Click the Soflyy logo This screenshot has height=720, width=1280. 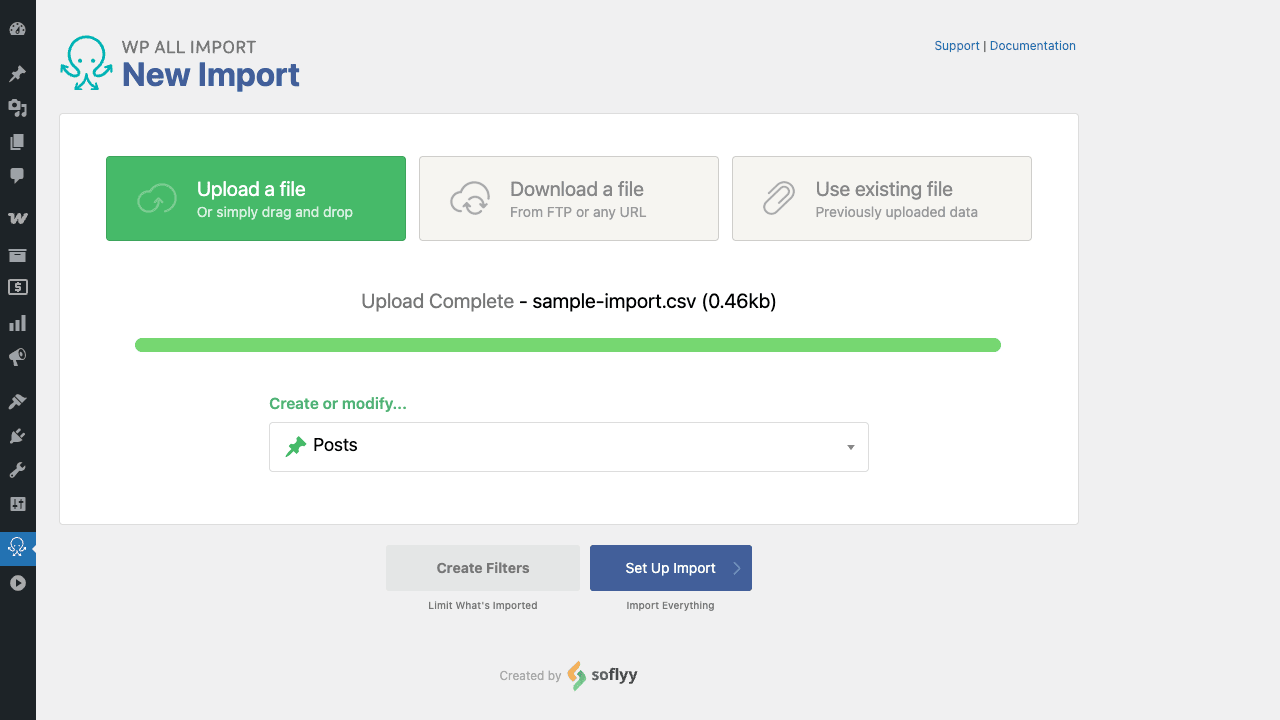tap(602, 676)
